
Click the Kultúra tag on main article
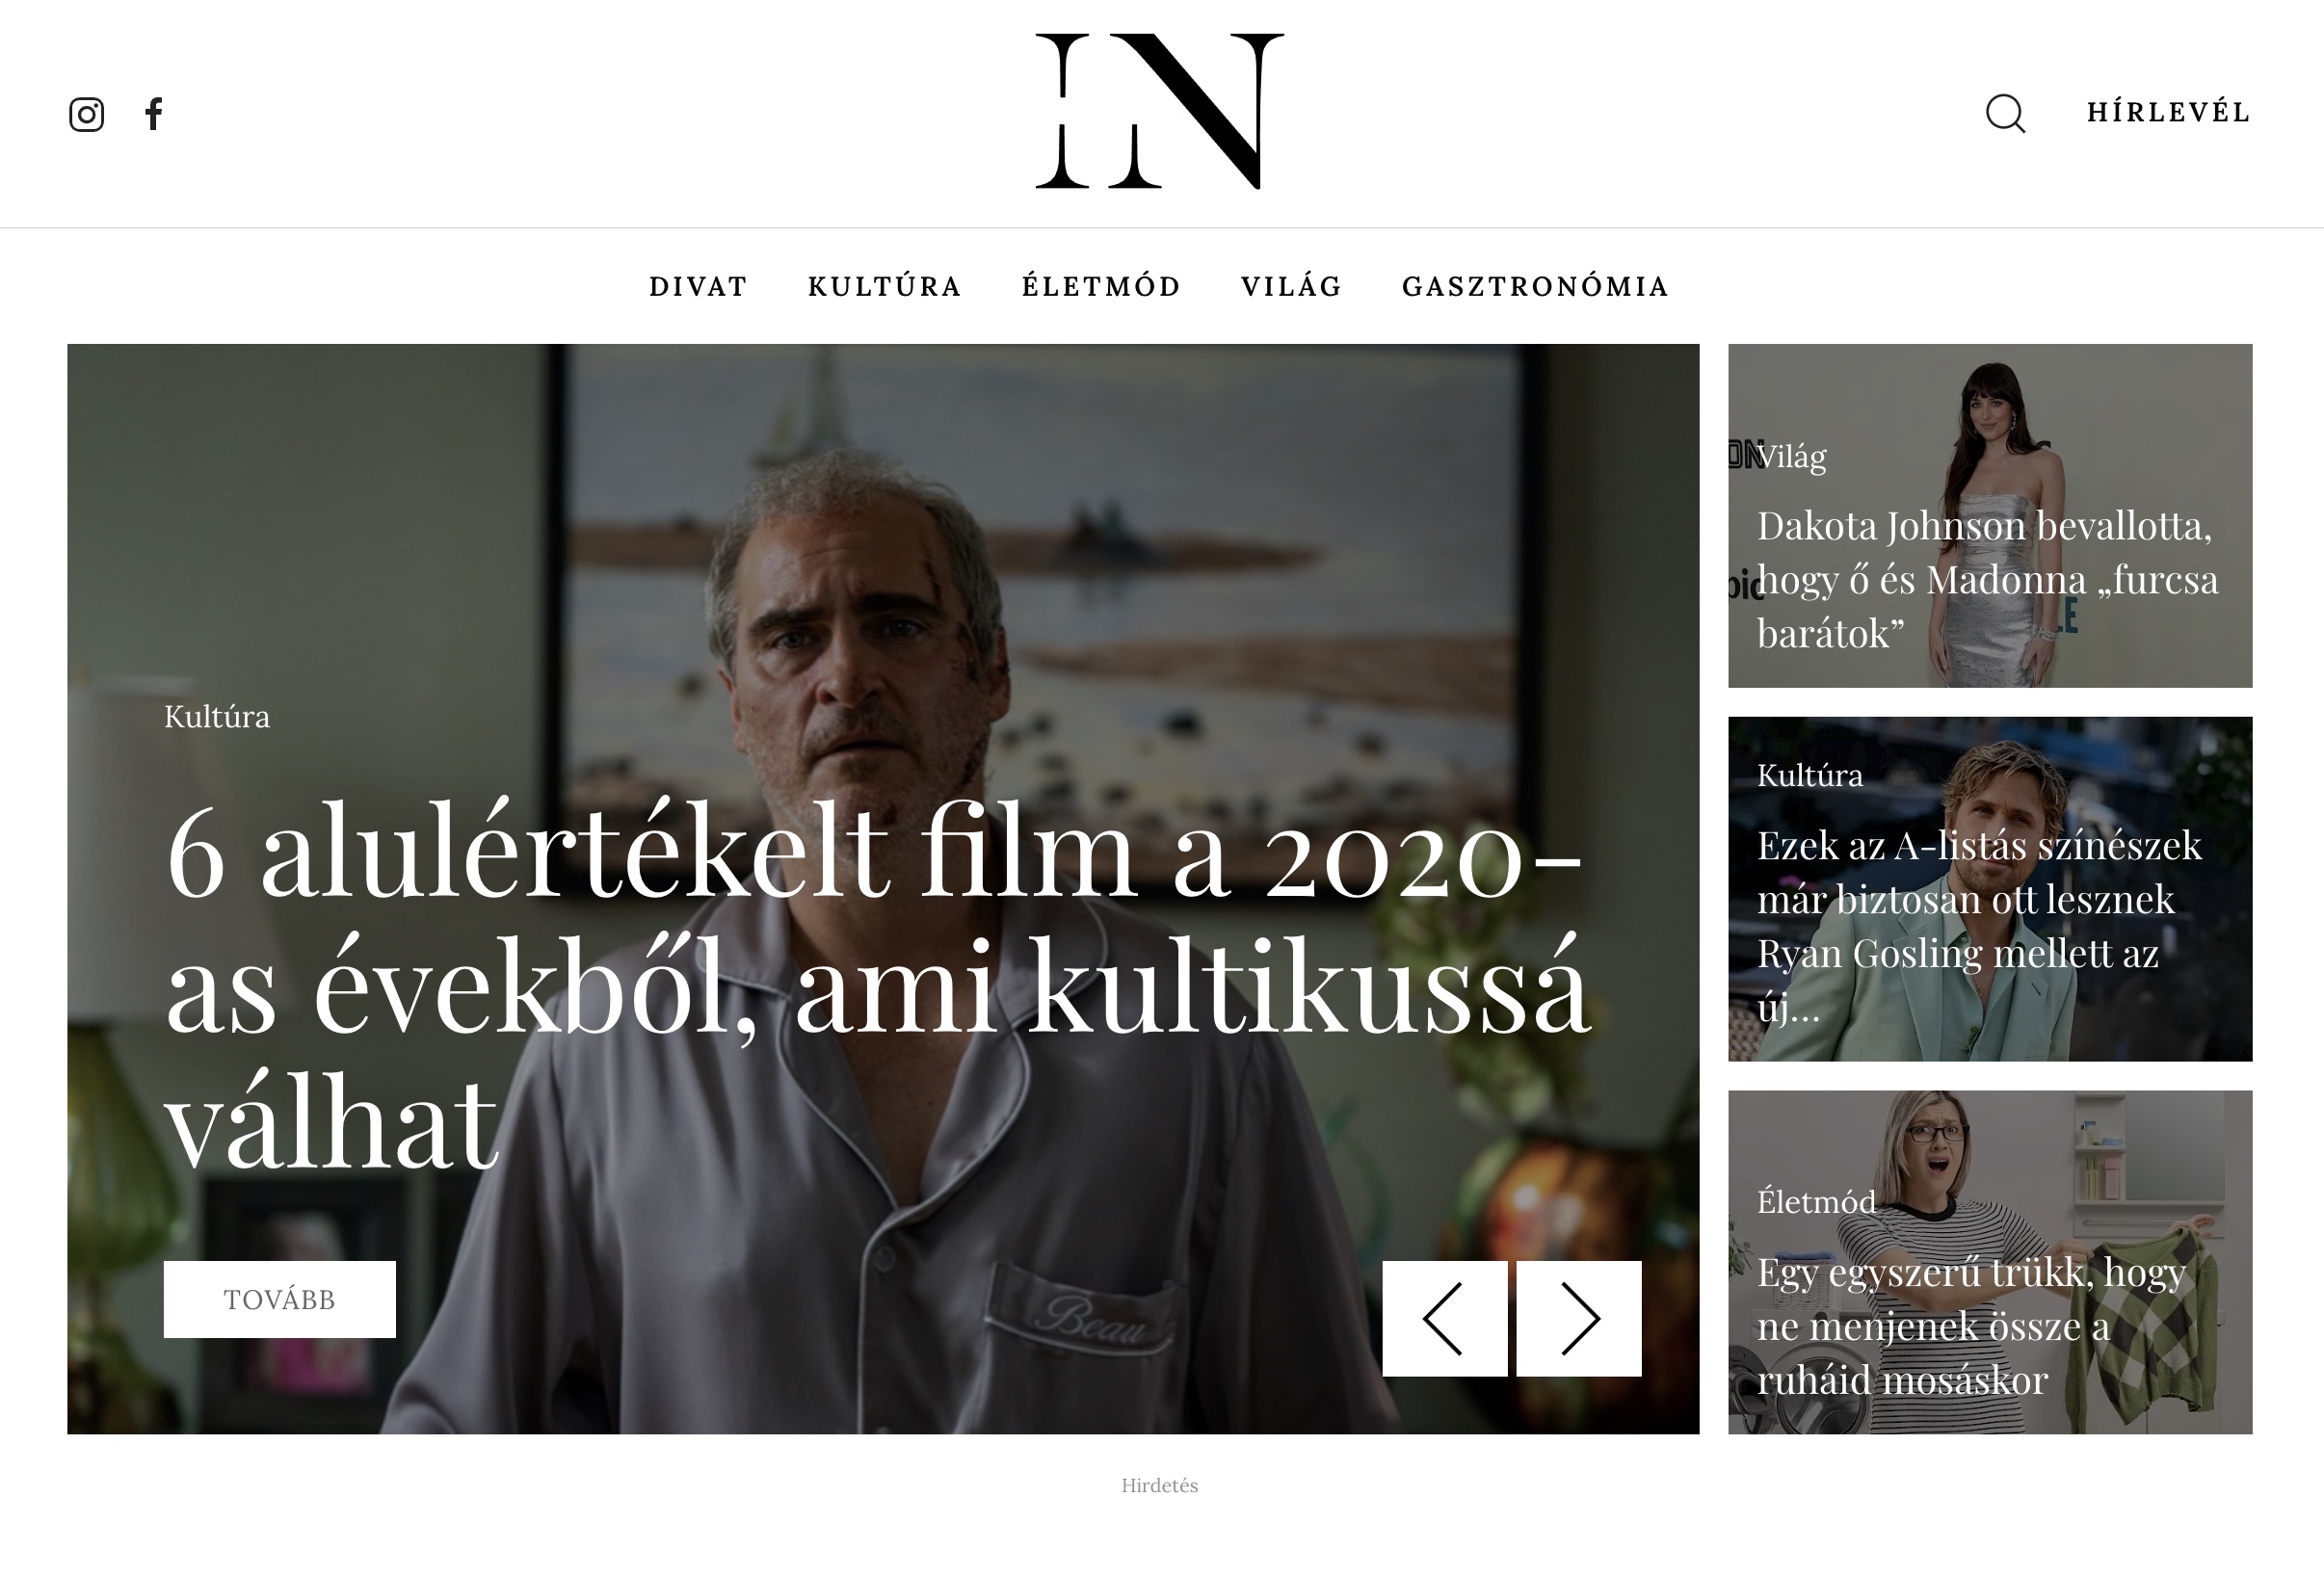[x=217, y=716]
